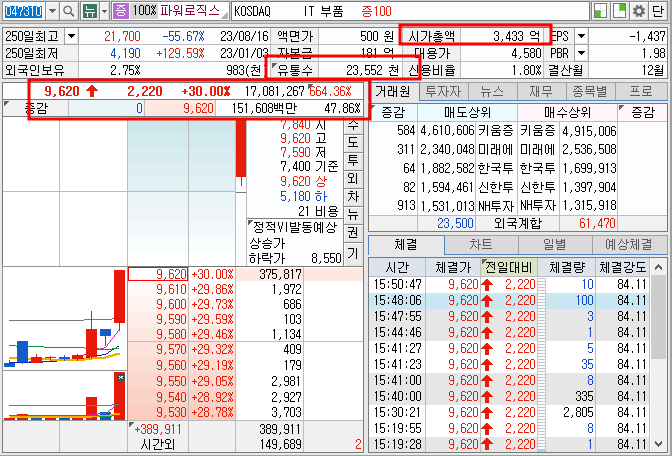Click the 외 vertical side button
This screenshot has width=672, height=456.
point(353,178)
